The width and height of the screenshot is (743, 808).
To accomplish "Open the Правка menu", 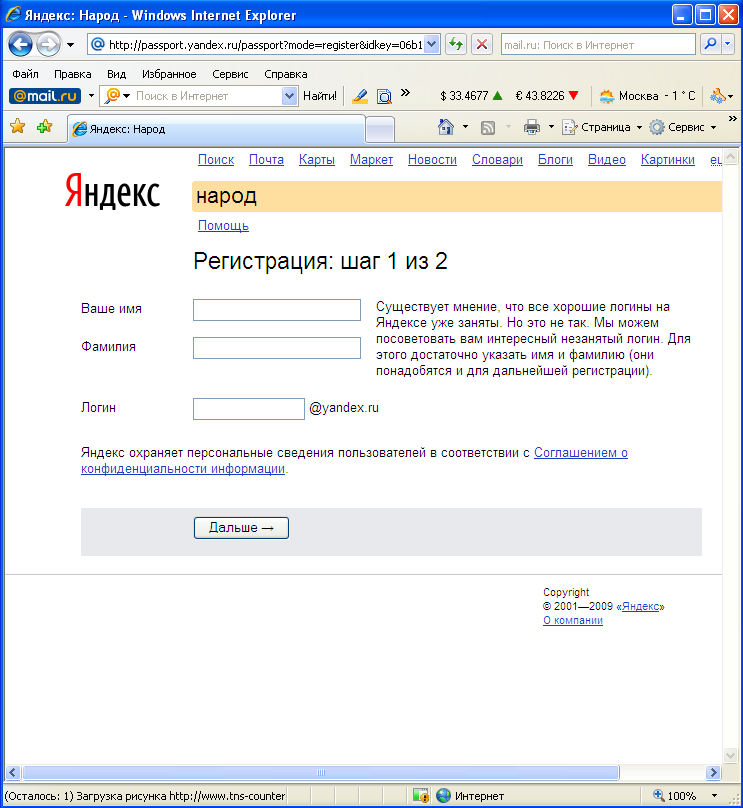I will (73, 74).
